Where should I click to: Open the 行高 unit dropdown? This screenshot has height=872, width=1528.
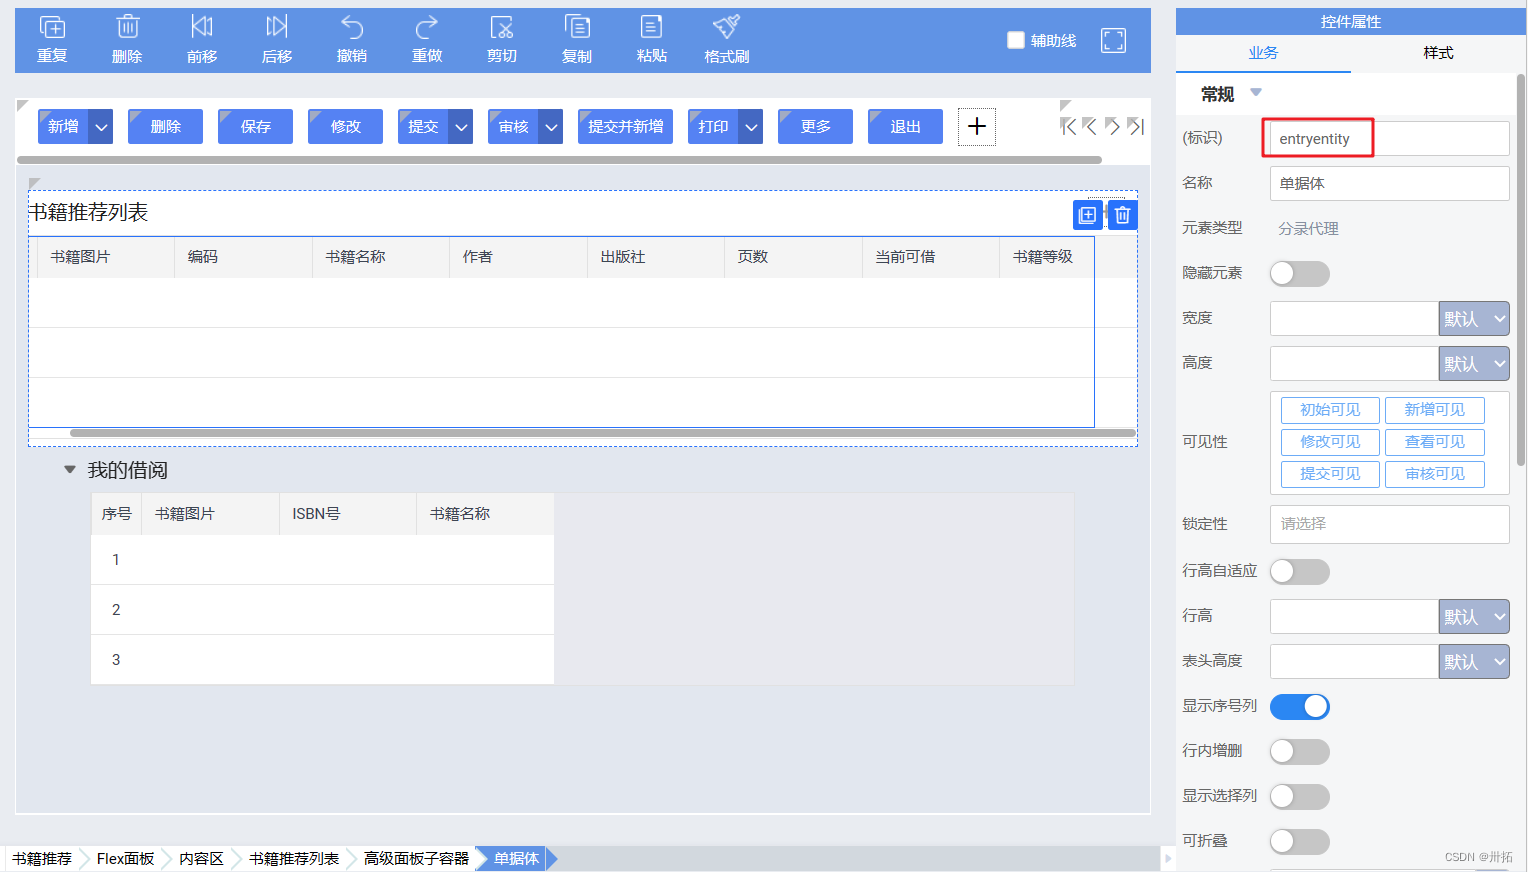tap(1474, 617)
